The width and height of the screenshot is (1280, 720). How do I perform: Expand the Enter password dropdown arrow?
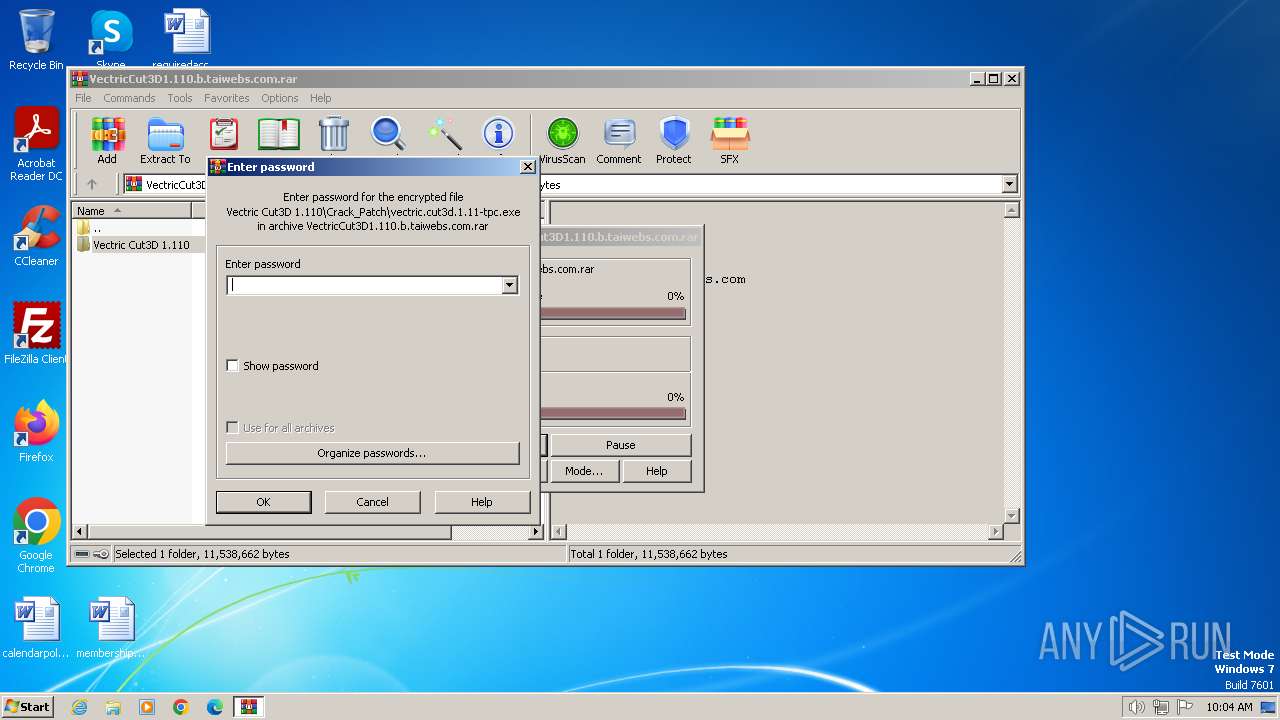(x=509, y=285)
